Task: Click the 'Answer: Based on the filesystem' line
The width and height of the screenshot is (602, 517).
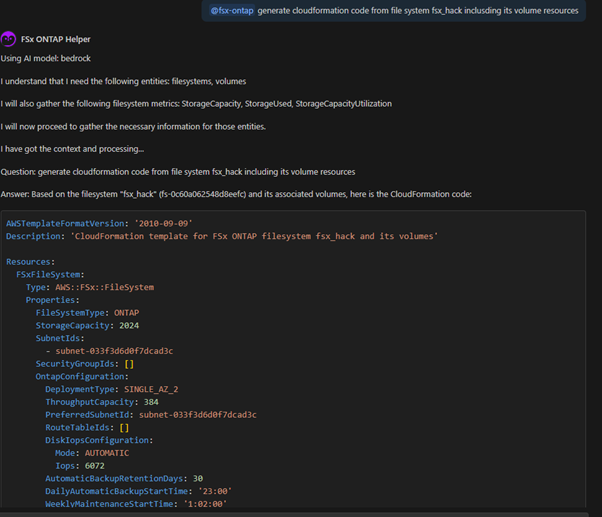Action: (236, 194)
